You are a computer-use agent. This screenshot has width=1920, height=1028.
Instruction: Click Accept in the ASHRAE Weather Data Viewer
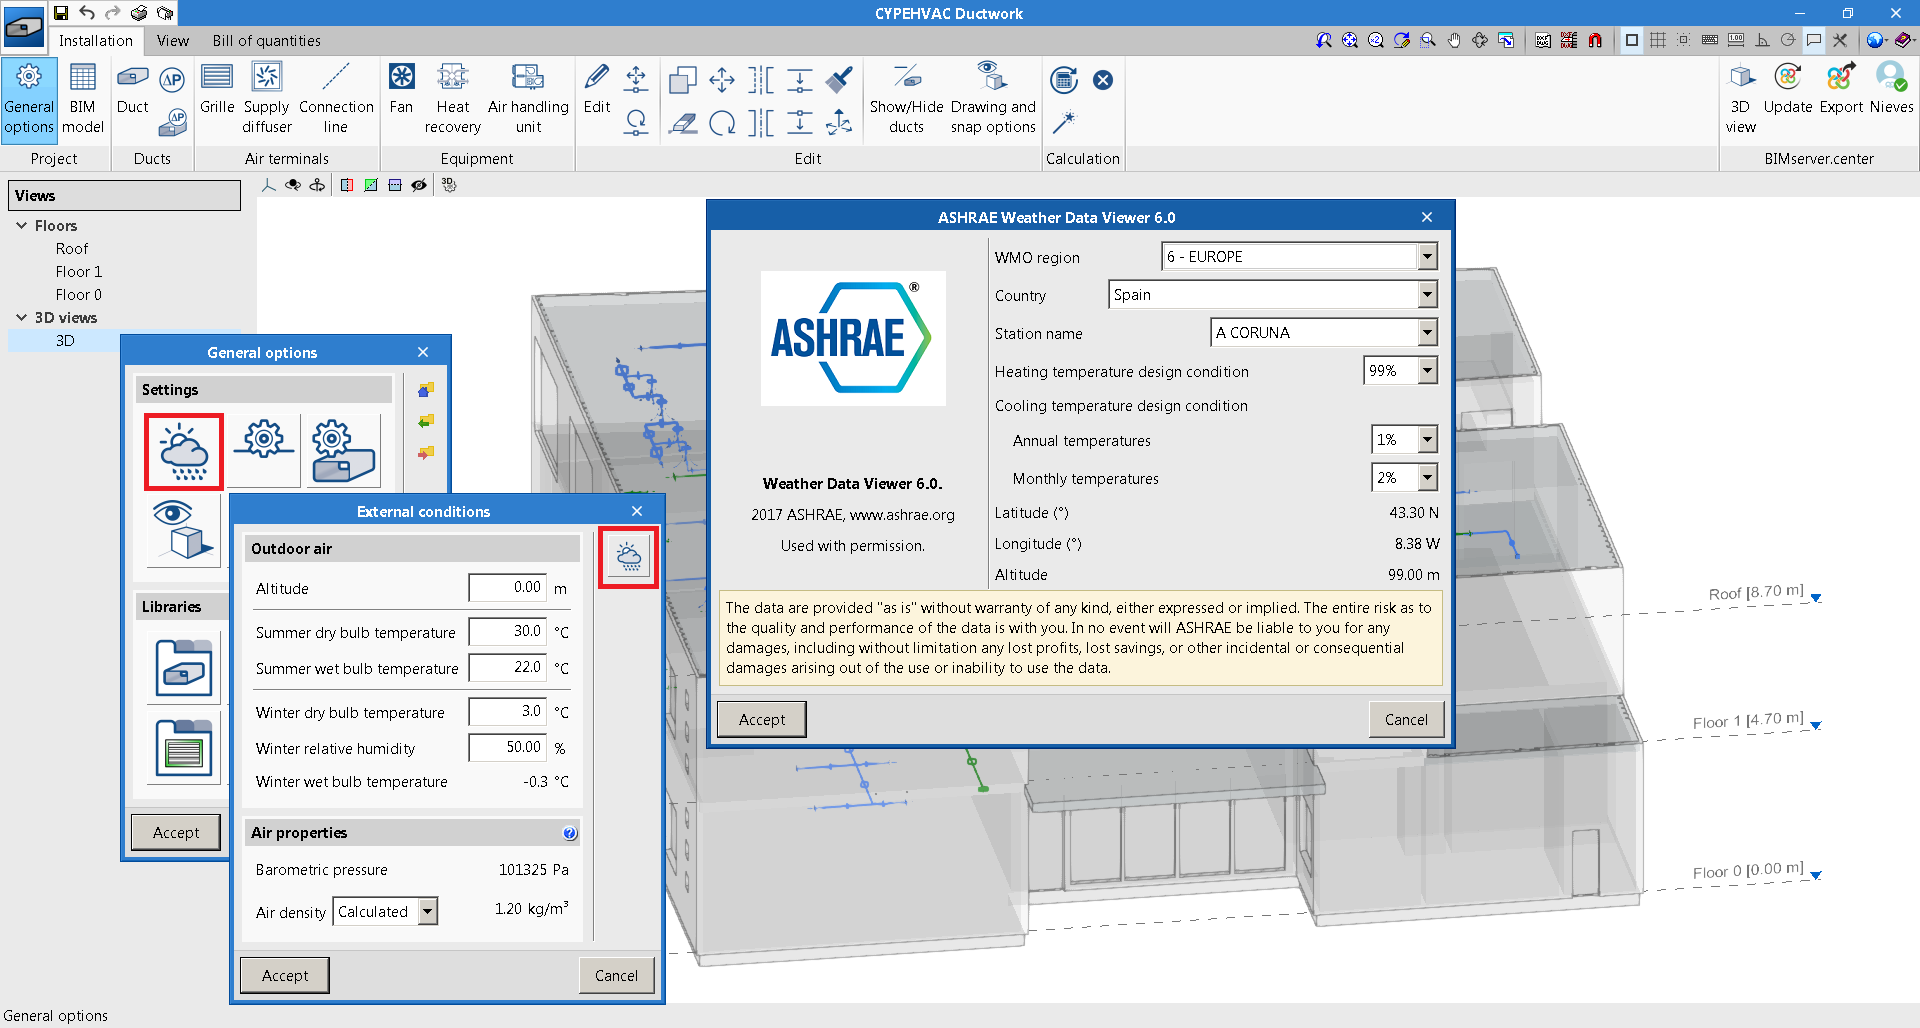click(x=762, y=720)
